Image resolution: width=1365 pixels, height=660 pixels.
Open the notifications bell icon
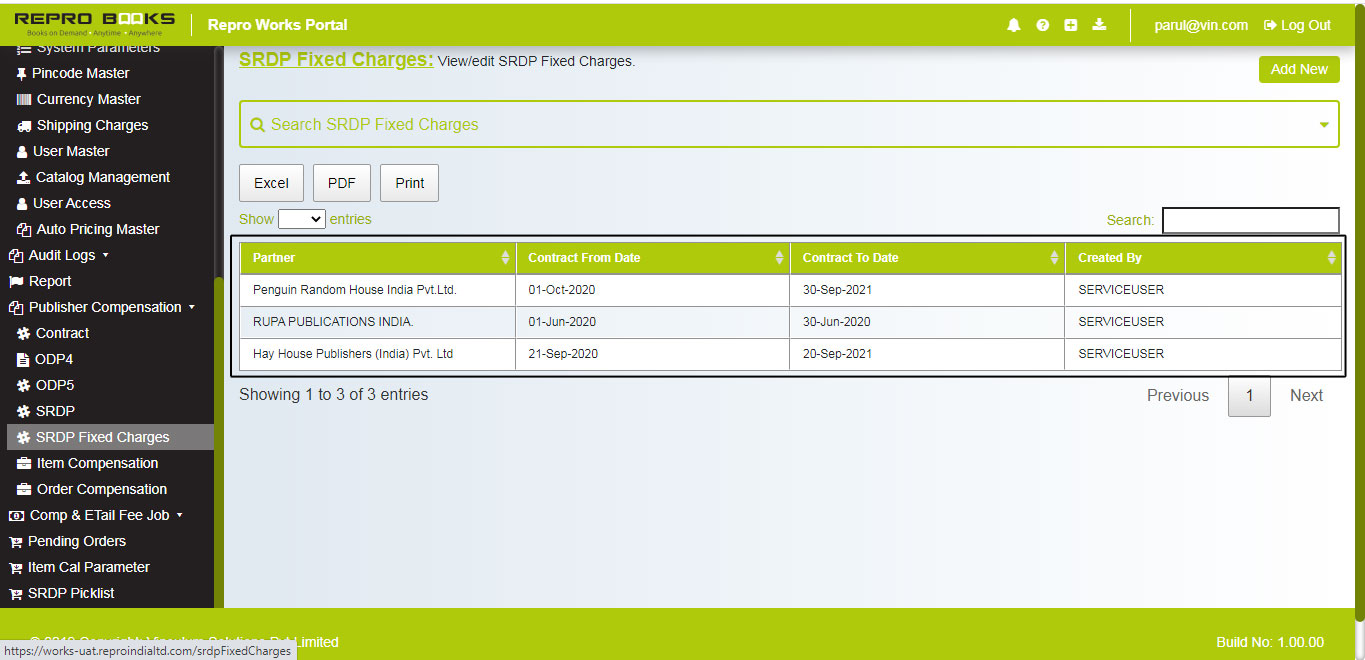pos(1013,25)
